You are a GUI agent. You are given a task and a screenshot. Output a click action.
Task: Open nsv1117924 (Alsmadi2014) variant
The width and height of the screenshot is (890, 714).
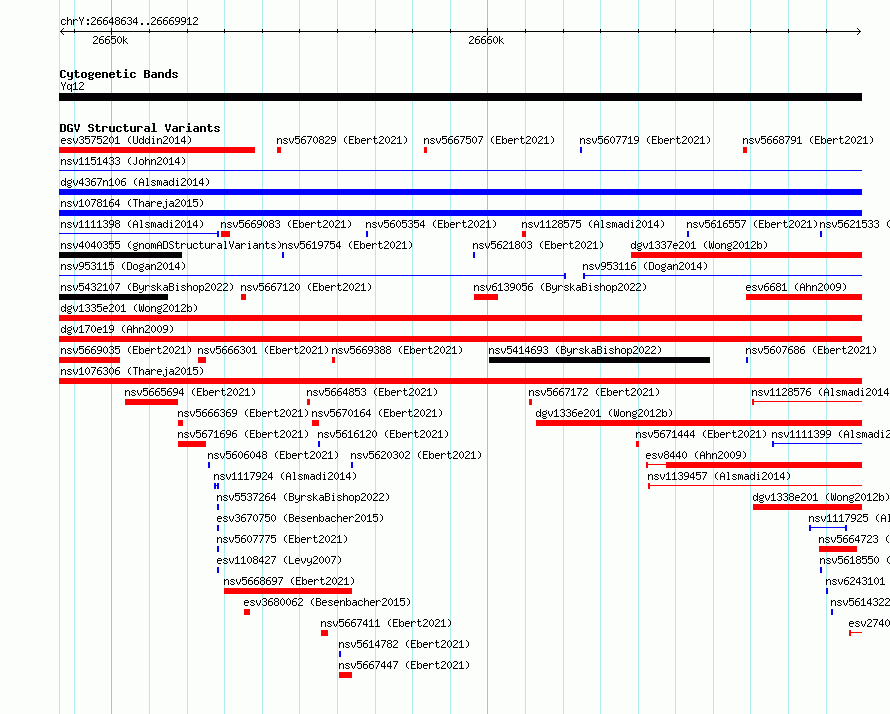(x=285, y=476)
